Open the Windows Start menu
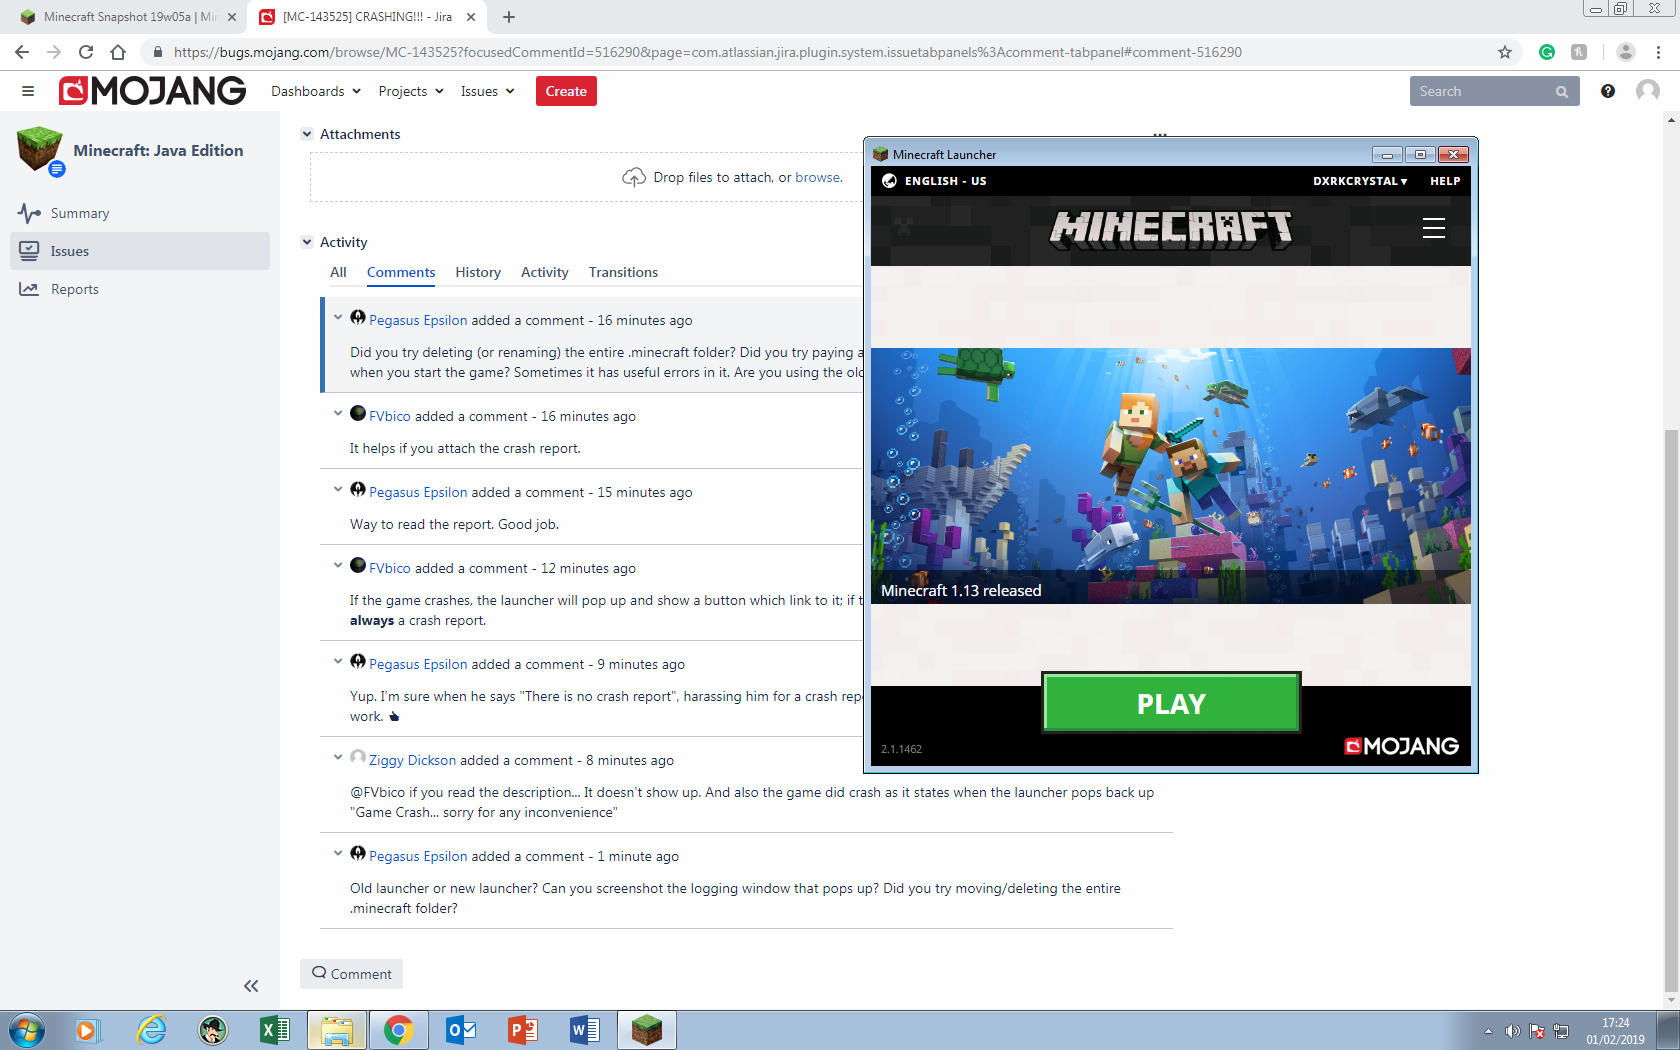 click(27, 1030)
